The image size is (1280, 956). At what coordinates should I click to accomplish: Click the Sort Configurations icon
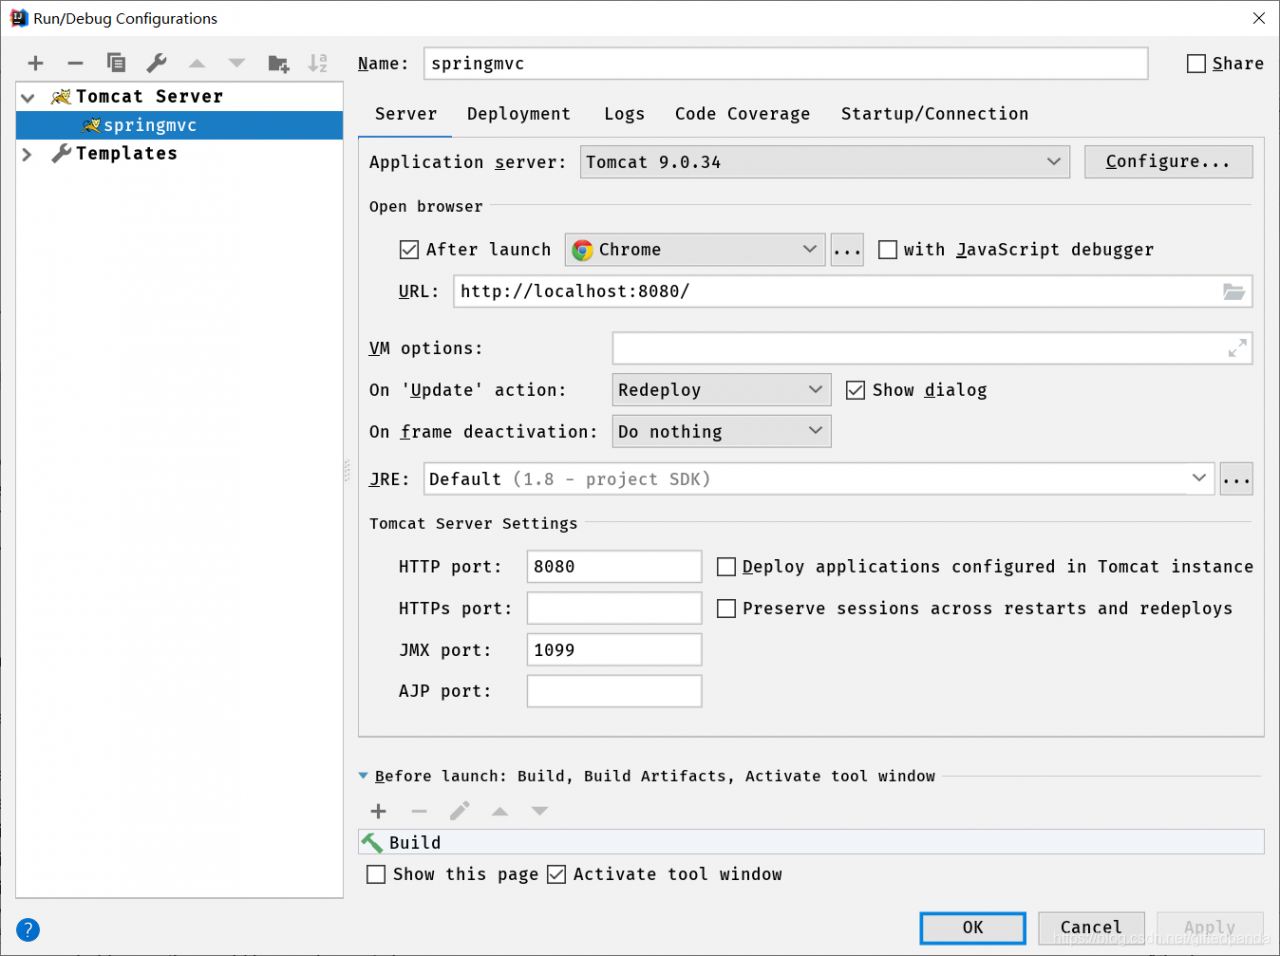317,63
